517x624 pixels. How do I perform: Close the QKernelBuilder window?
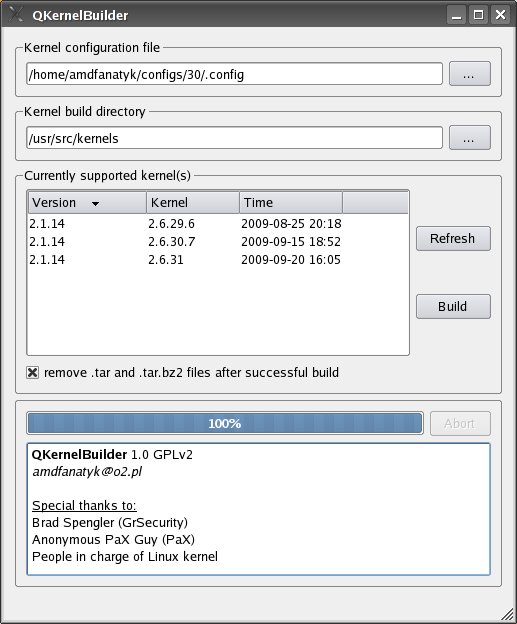[500, 15]
